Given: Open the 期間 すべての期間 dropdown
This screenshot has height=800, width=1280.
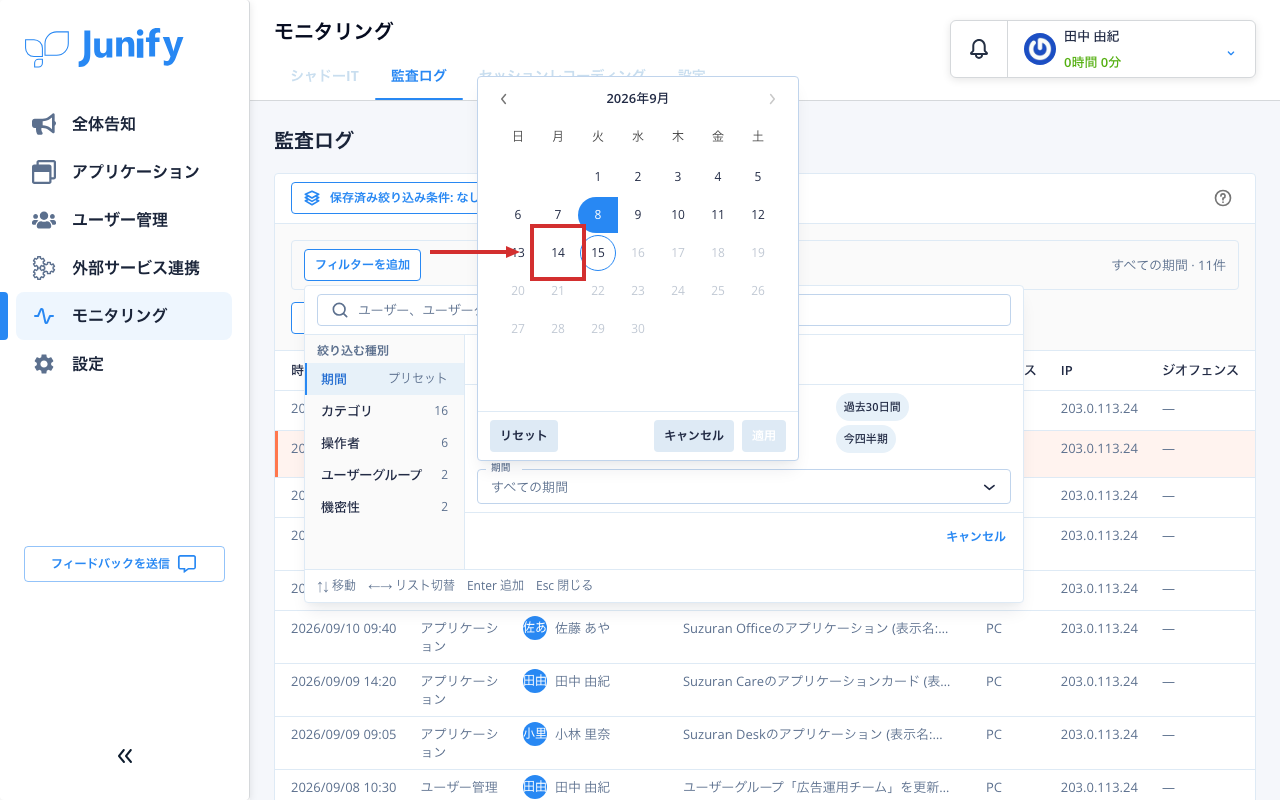Looking at the screenshot, I should tap(744, 487).
